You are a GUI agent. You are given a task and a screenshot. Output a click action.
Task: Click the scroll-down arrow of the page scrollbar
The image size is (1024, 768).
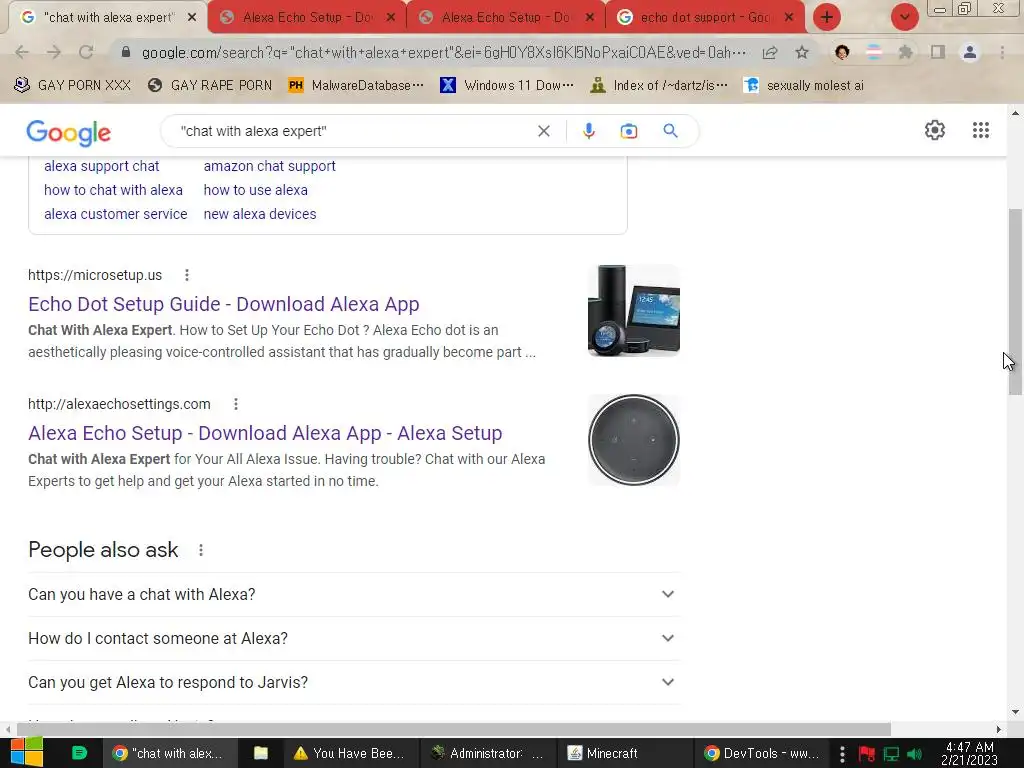click(1015, 712)
